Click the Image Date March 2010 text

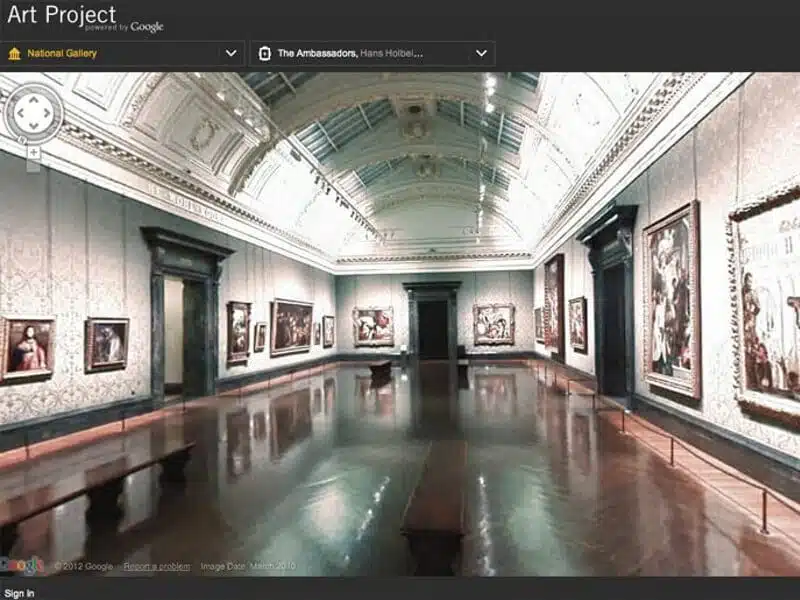250,565
